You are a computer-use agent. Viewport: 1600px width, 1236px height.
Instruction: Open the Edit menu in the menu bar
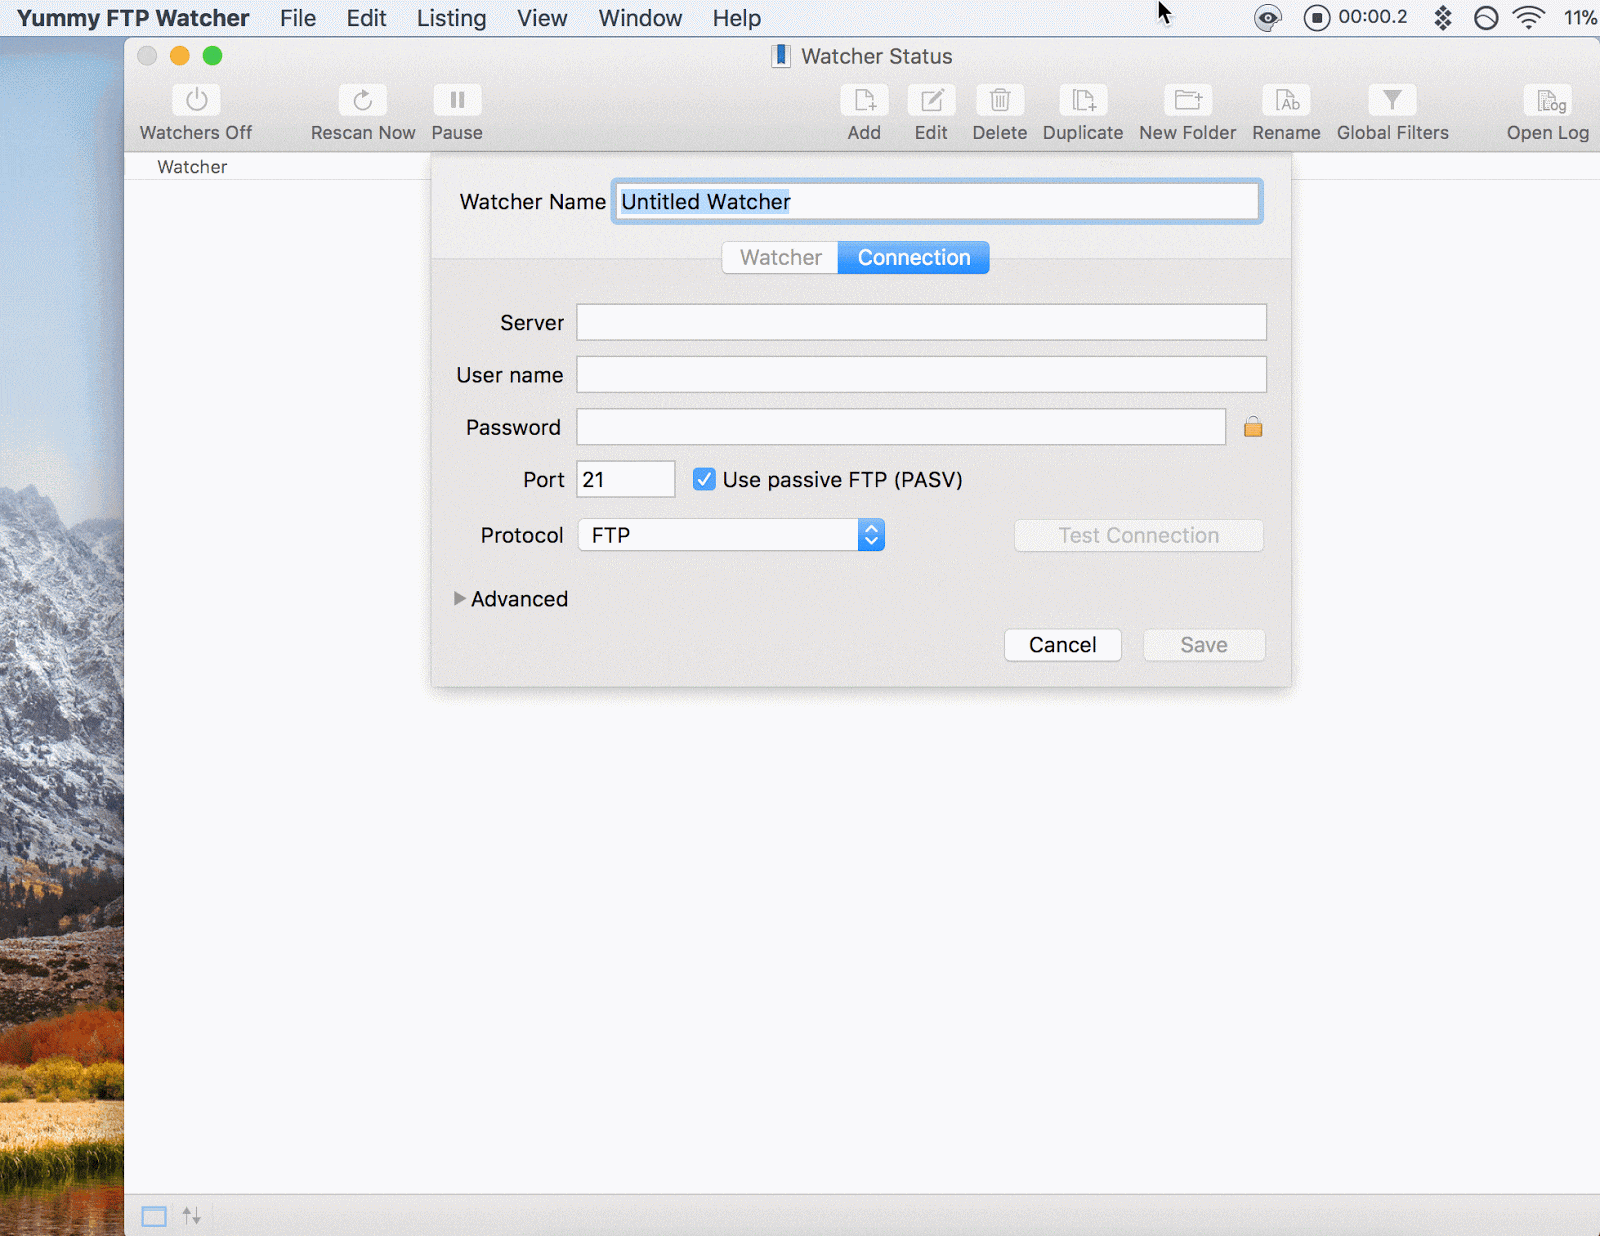tap(366, 18)
